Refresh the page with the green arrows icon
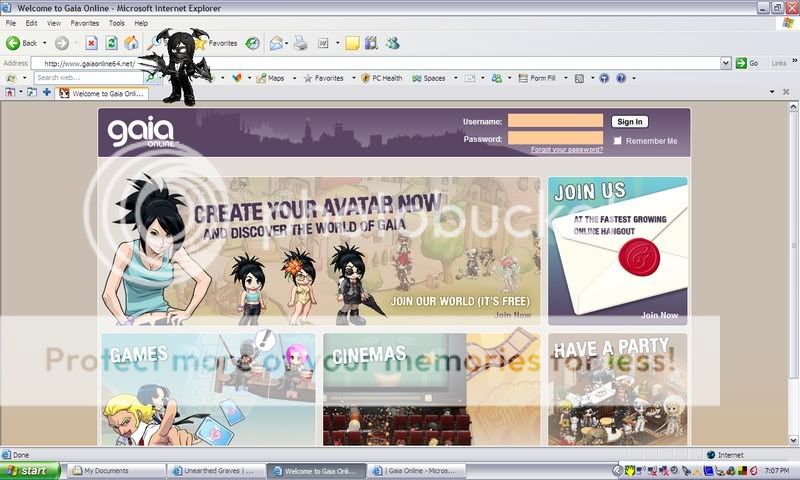This screenshot has width=800, height=480. tap(111, 43)
